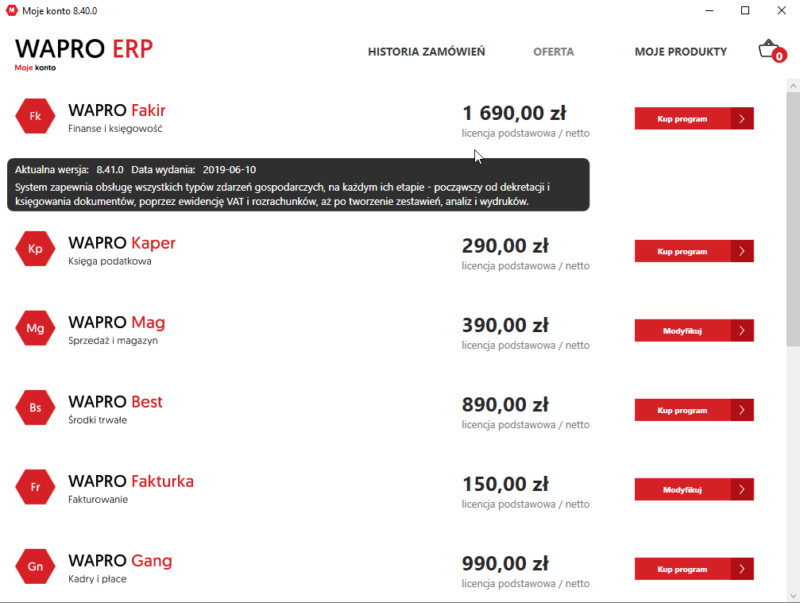Click the WAPRO ERP logo
The image size is (800, 603).
(x=83, y=48)
